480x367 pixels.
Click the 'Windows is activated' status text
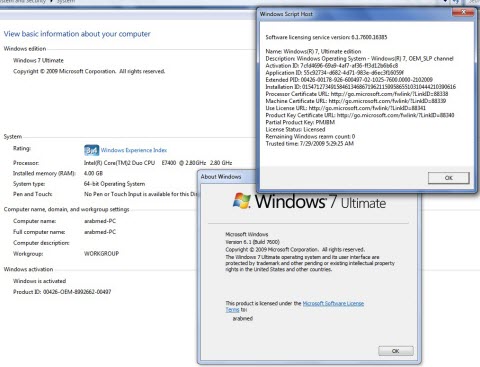(x=39, y=281)
